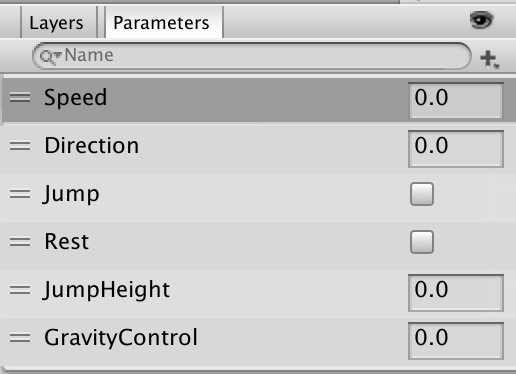Toggle the eye visibility icon

click(x=481, y=20)
